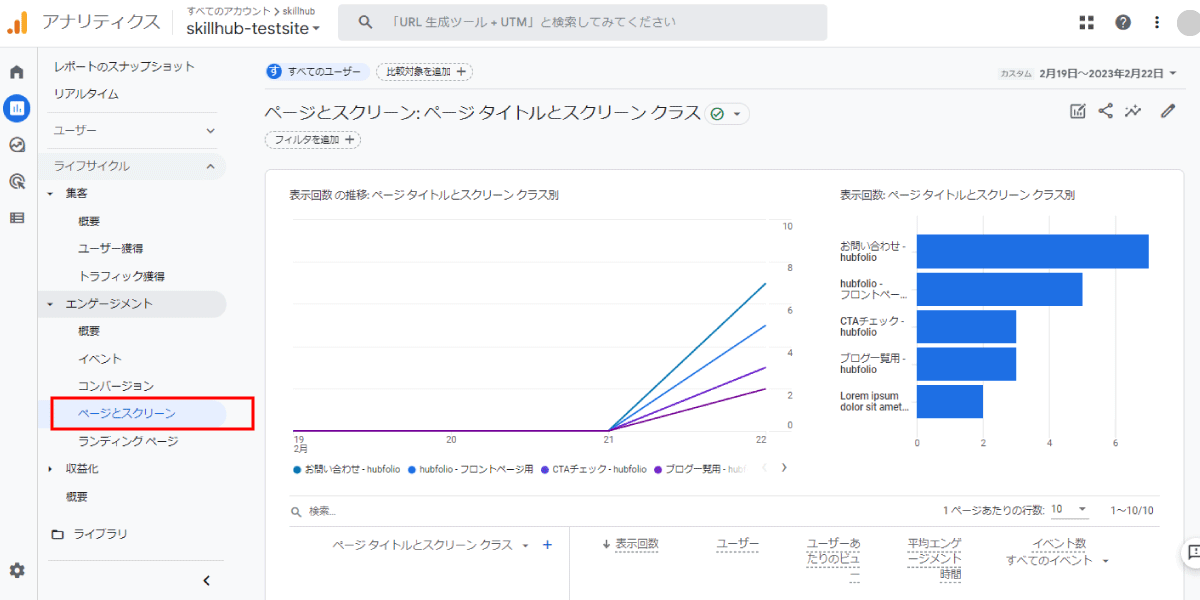
Task: Open the Google apps grid
Action: point(1088,22)
